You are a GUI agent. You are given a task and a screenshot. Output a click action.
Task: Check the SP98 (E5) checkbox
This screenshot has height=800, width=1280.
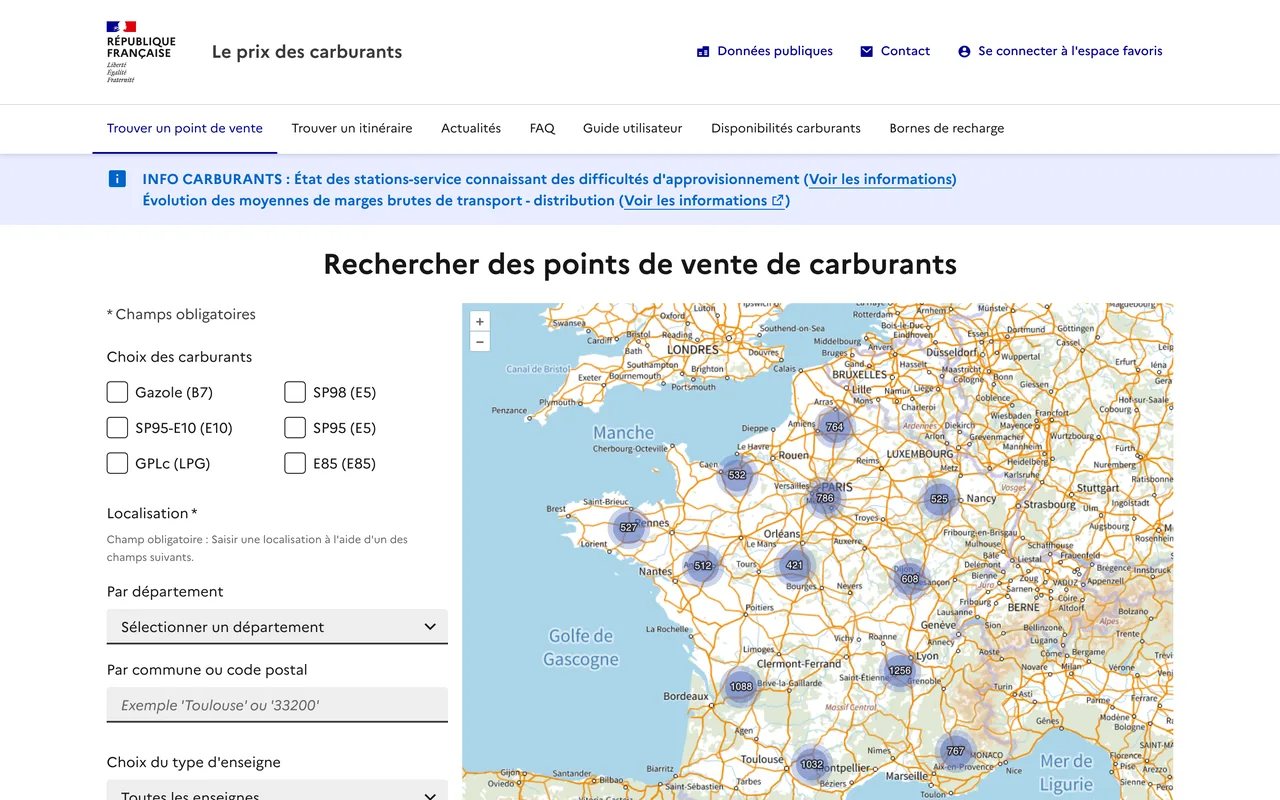pos(295,392)
